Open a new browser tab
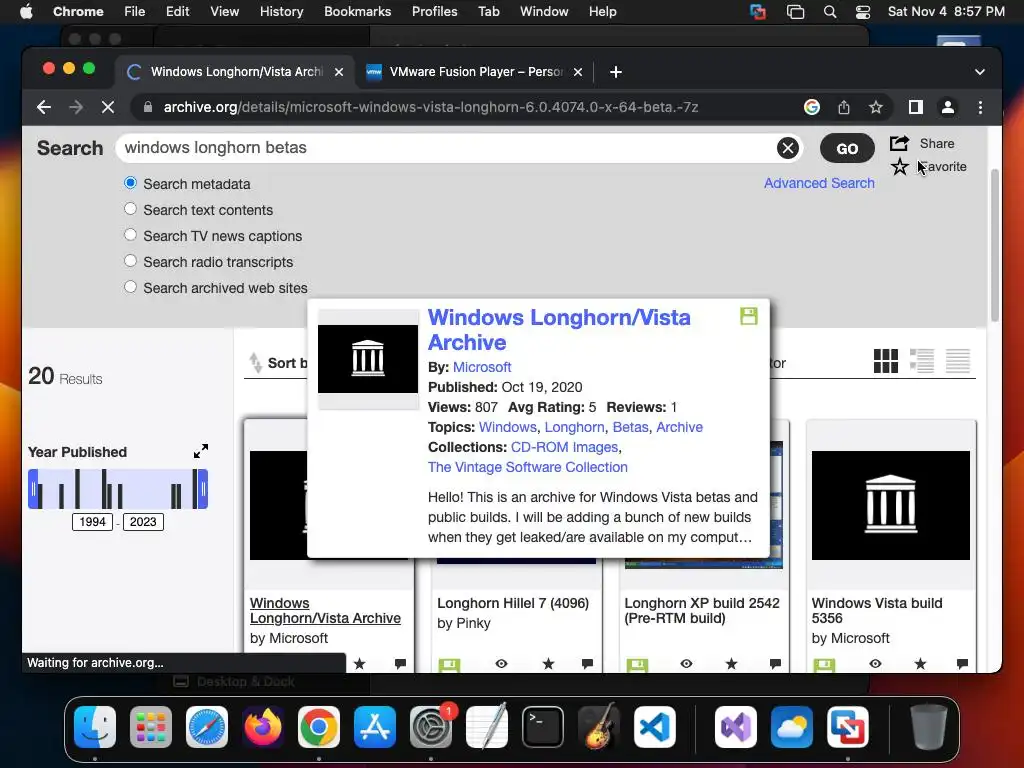The image size is (1024, 768). click(615, 72)
